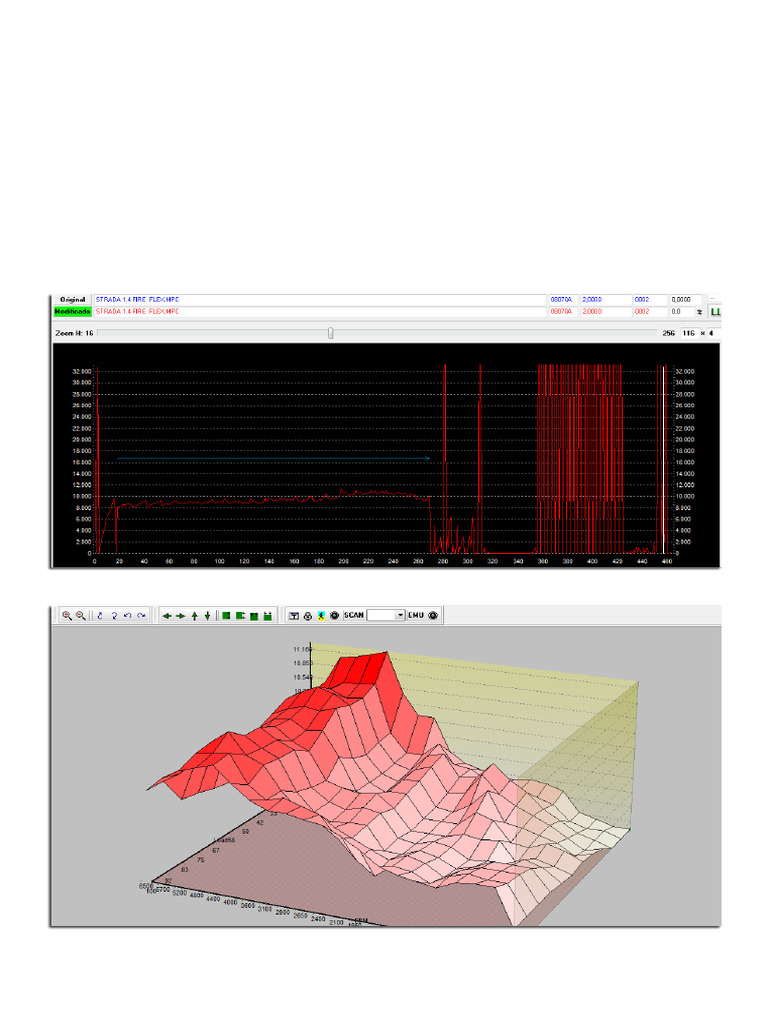Click the green down arrow icon
This screenshot has height=1024, width=768.
[x=208, y=616]
